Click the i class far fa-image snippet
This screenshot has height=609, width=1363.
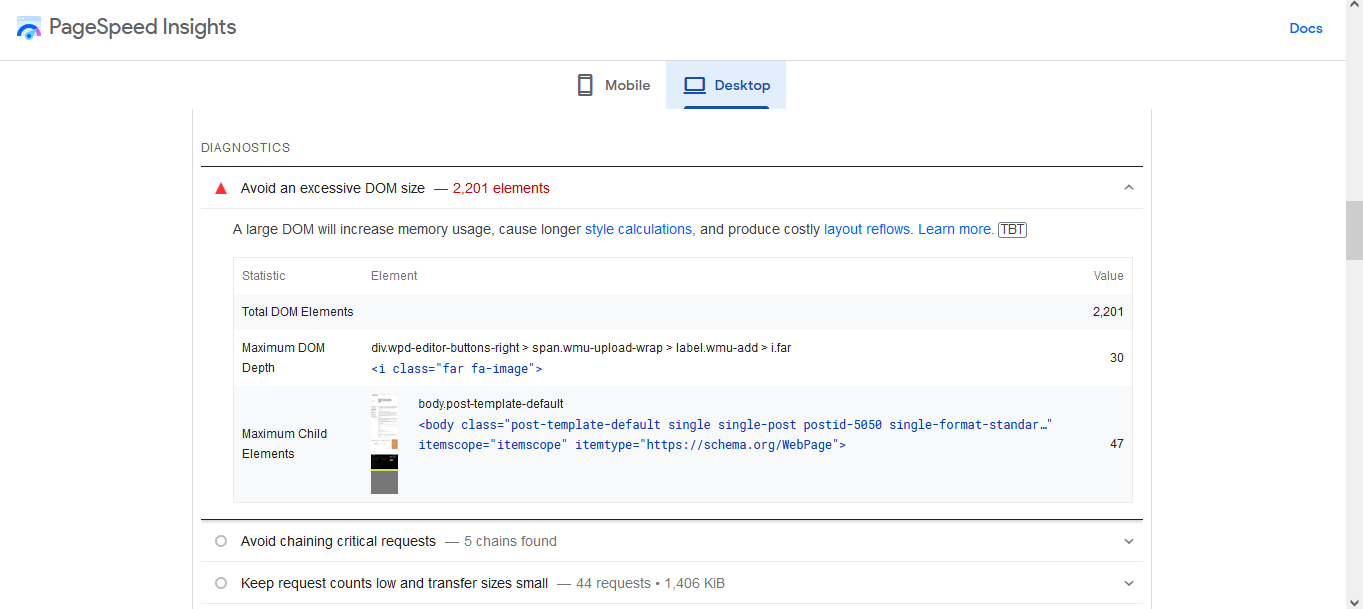457,369
